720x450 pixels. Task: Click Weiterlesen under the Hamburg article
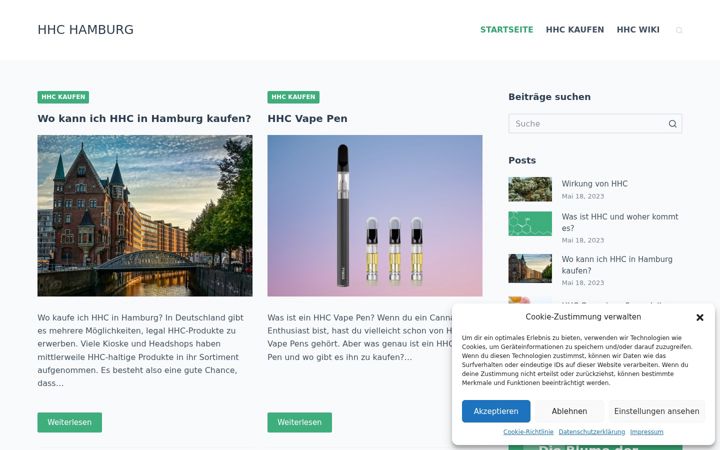(x=69, y=422)
